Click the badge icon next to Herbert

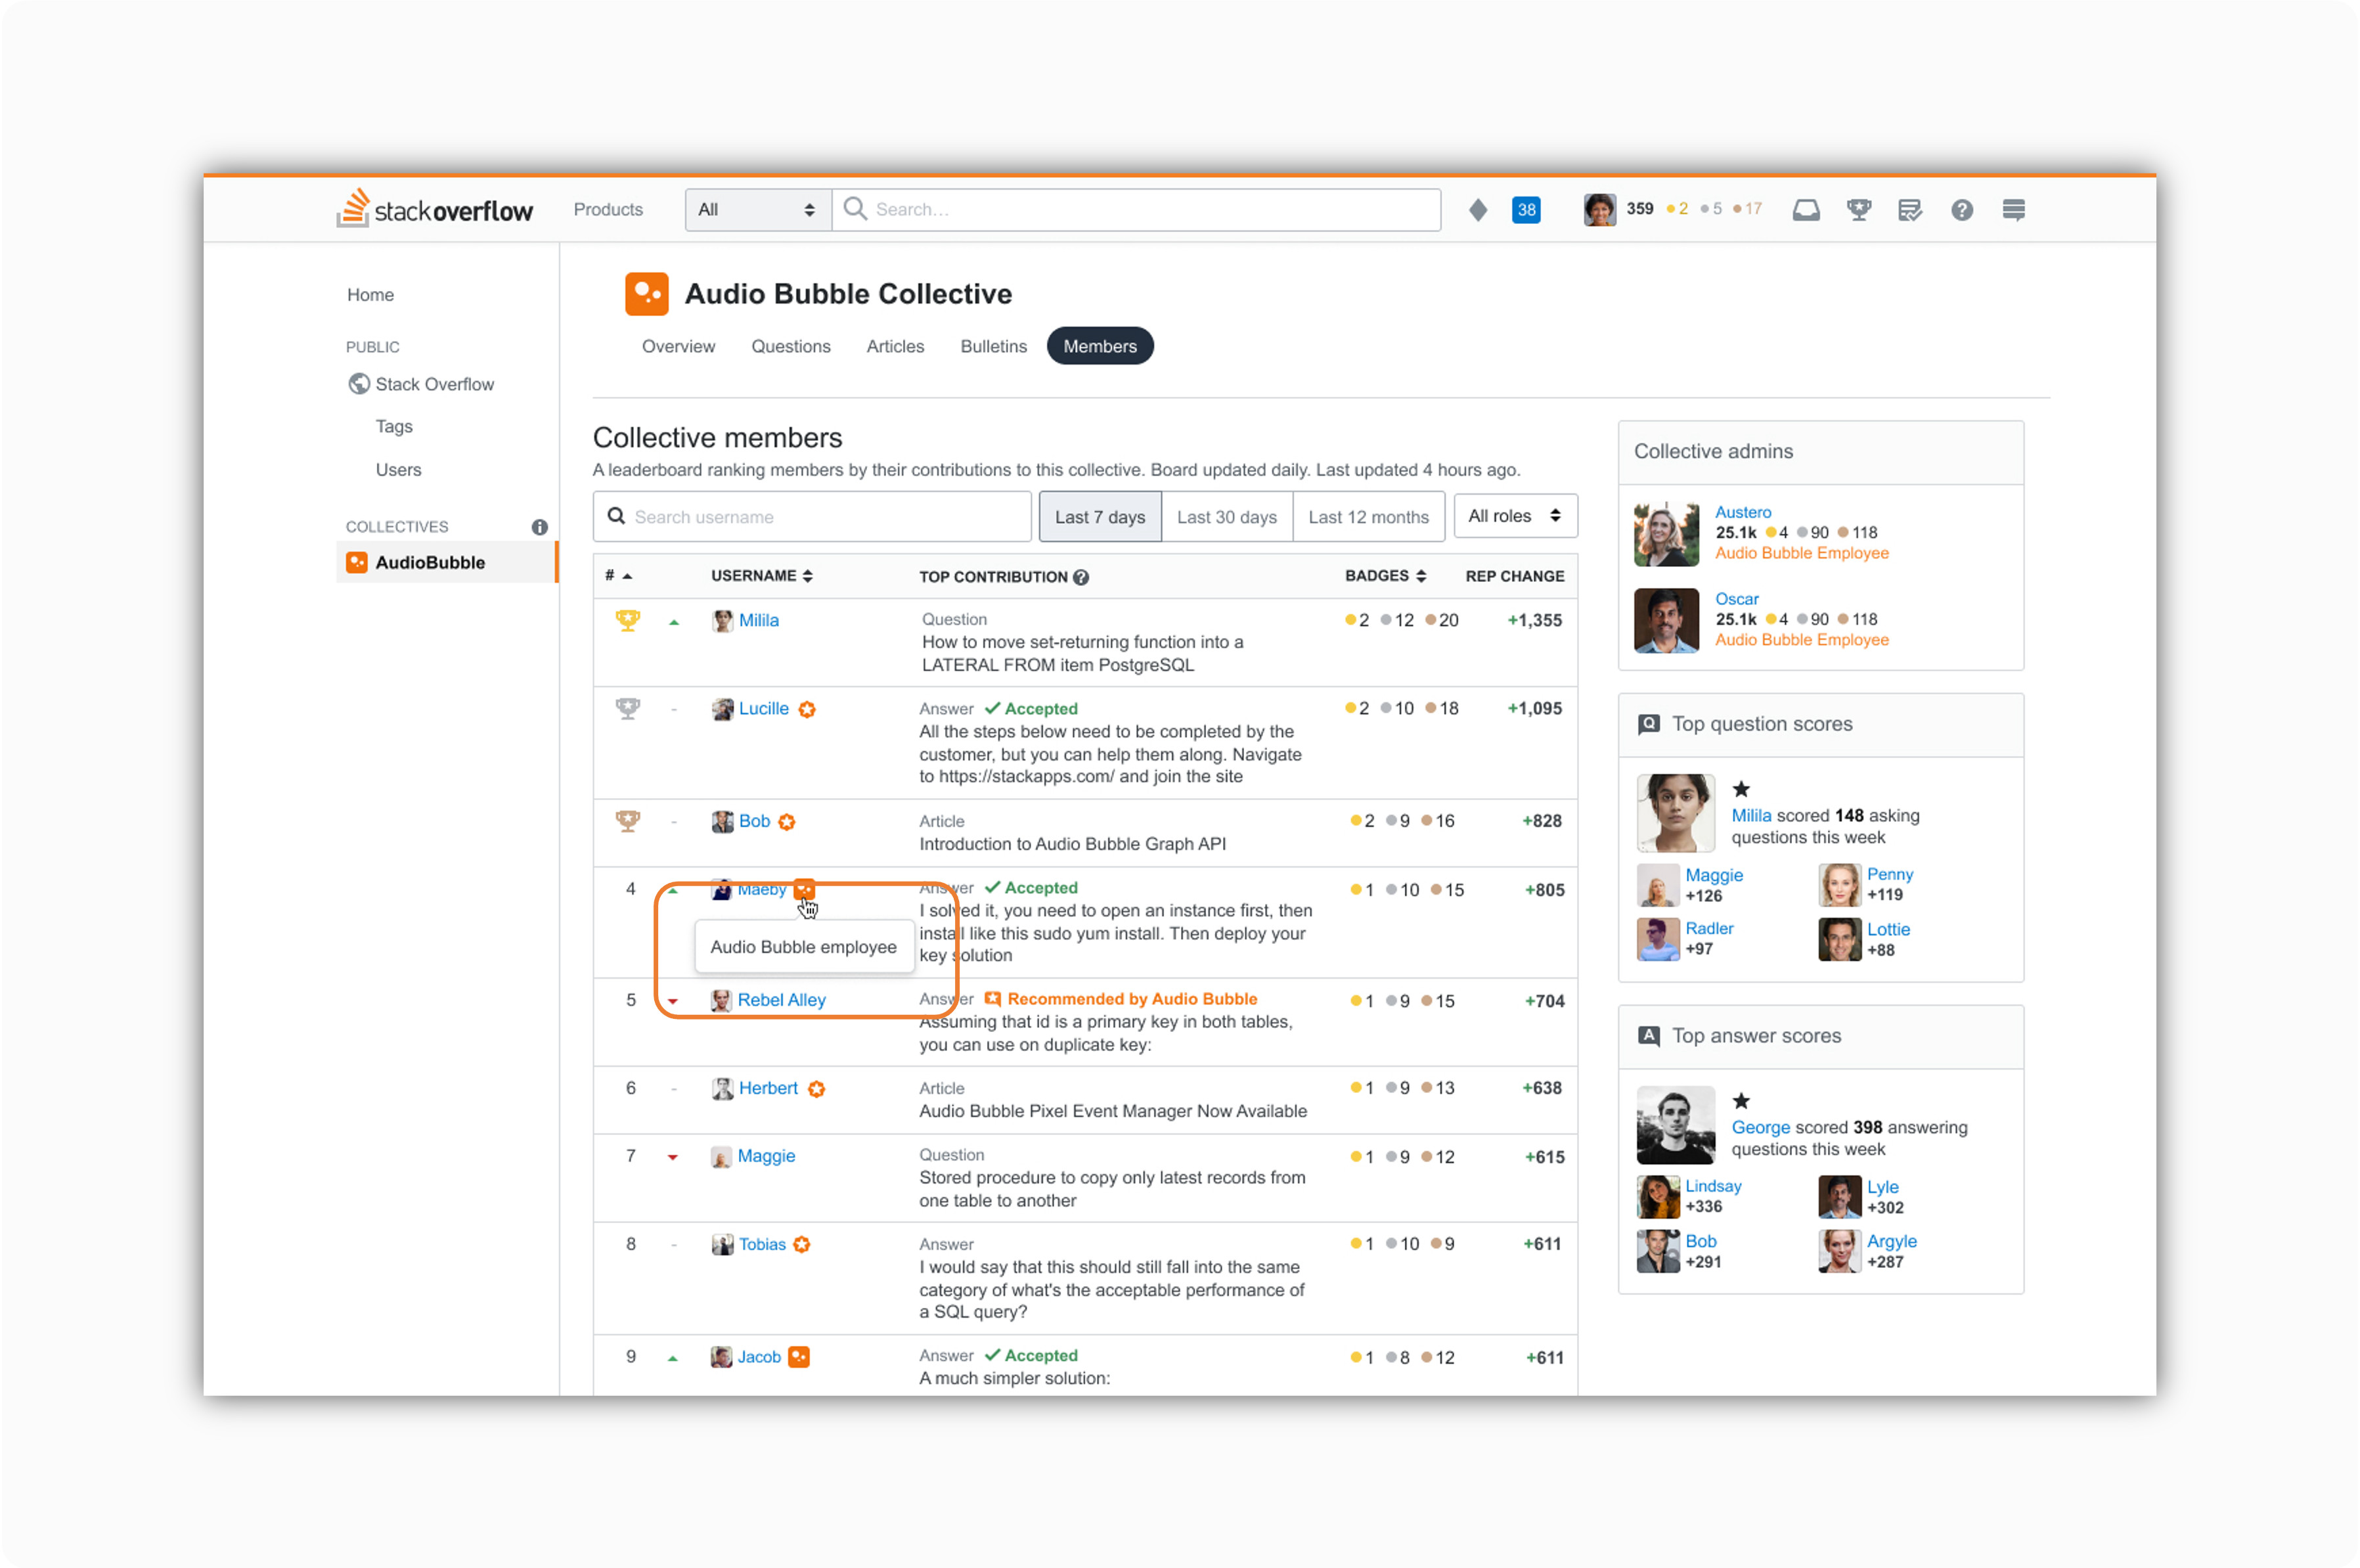click(816, 1089)
